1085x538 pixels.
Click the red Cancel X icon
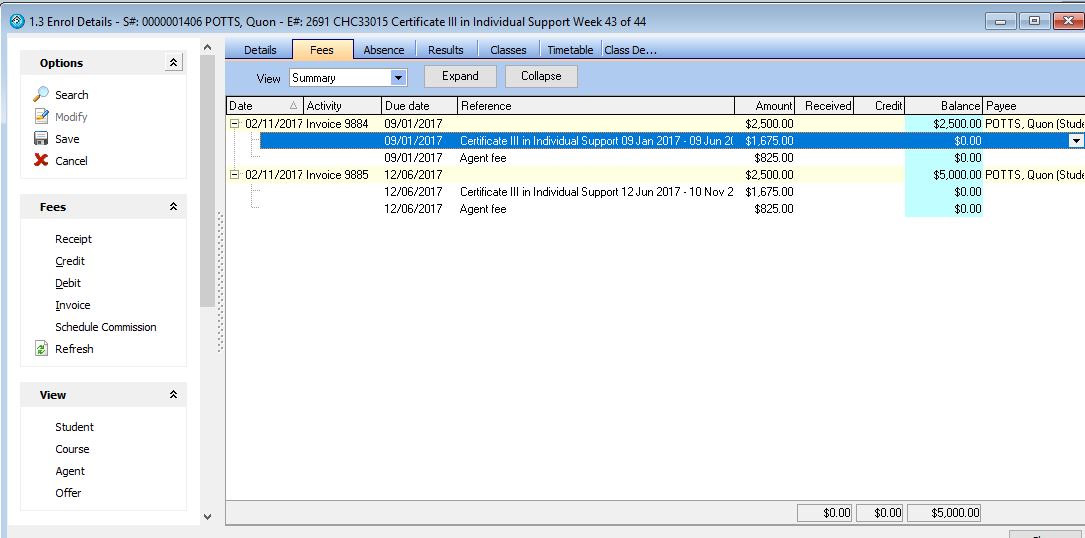[x=41, y=160]
